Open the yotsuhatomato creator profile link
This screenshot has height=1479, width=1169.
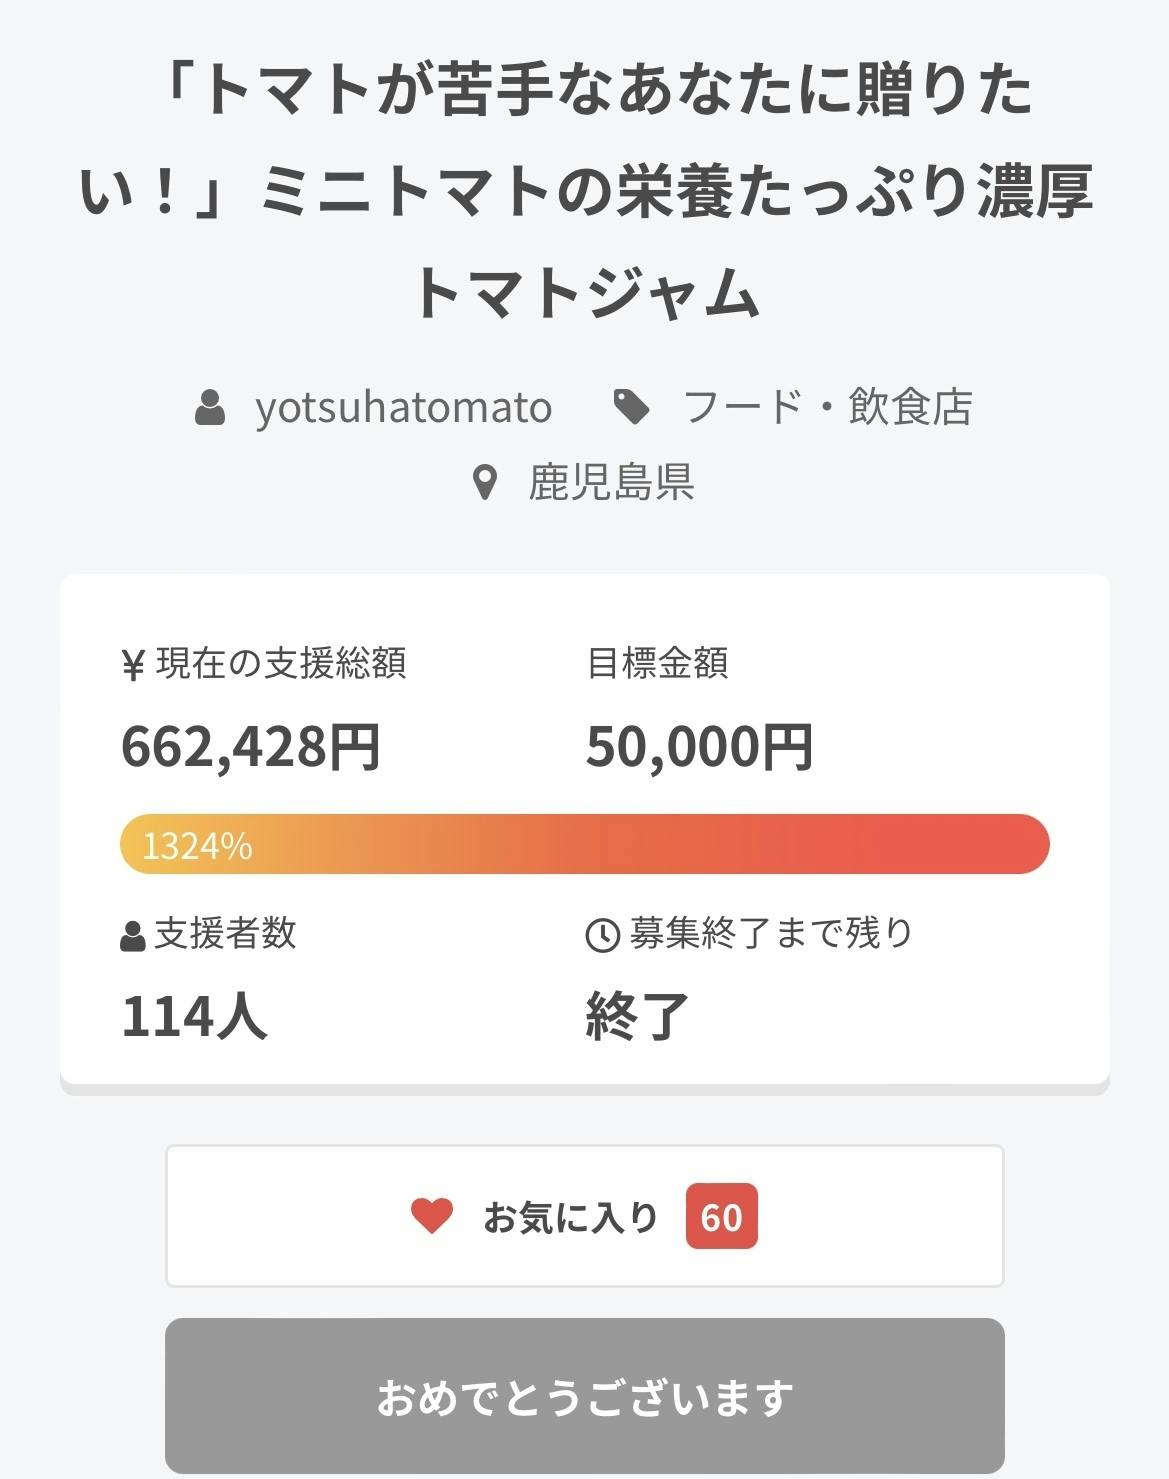tap(403, 408)
